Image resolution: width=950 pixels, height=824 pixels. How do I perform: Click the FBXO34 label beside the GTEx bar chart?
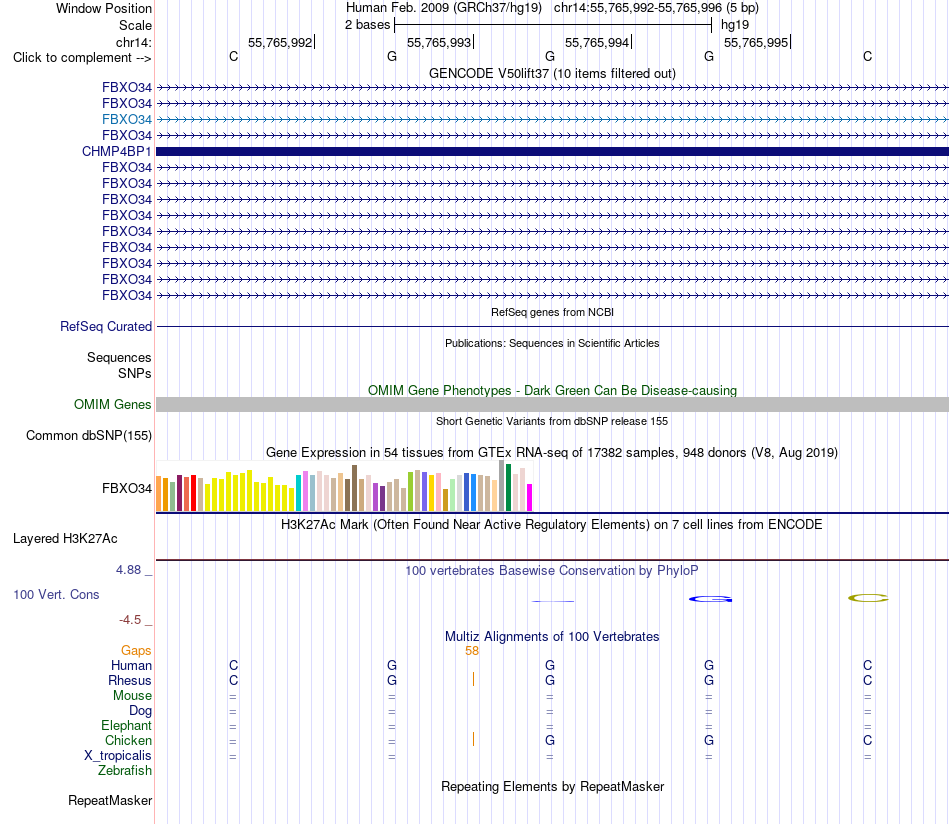[127, 488]
